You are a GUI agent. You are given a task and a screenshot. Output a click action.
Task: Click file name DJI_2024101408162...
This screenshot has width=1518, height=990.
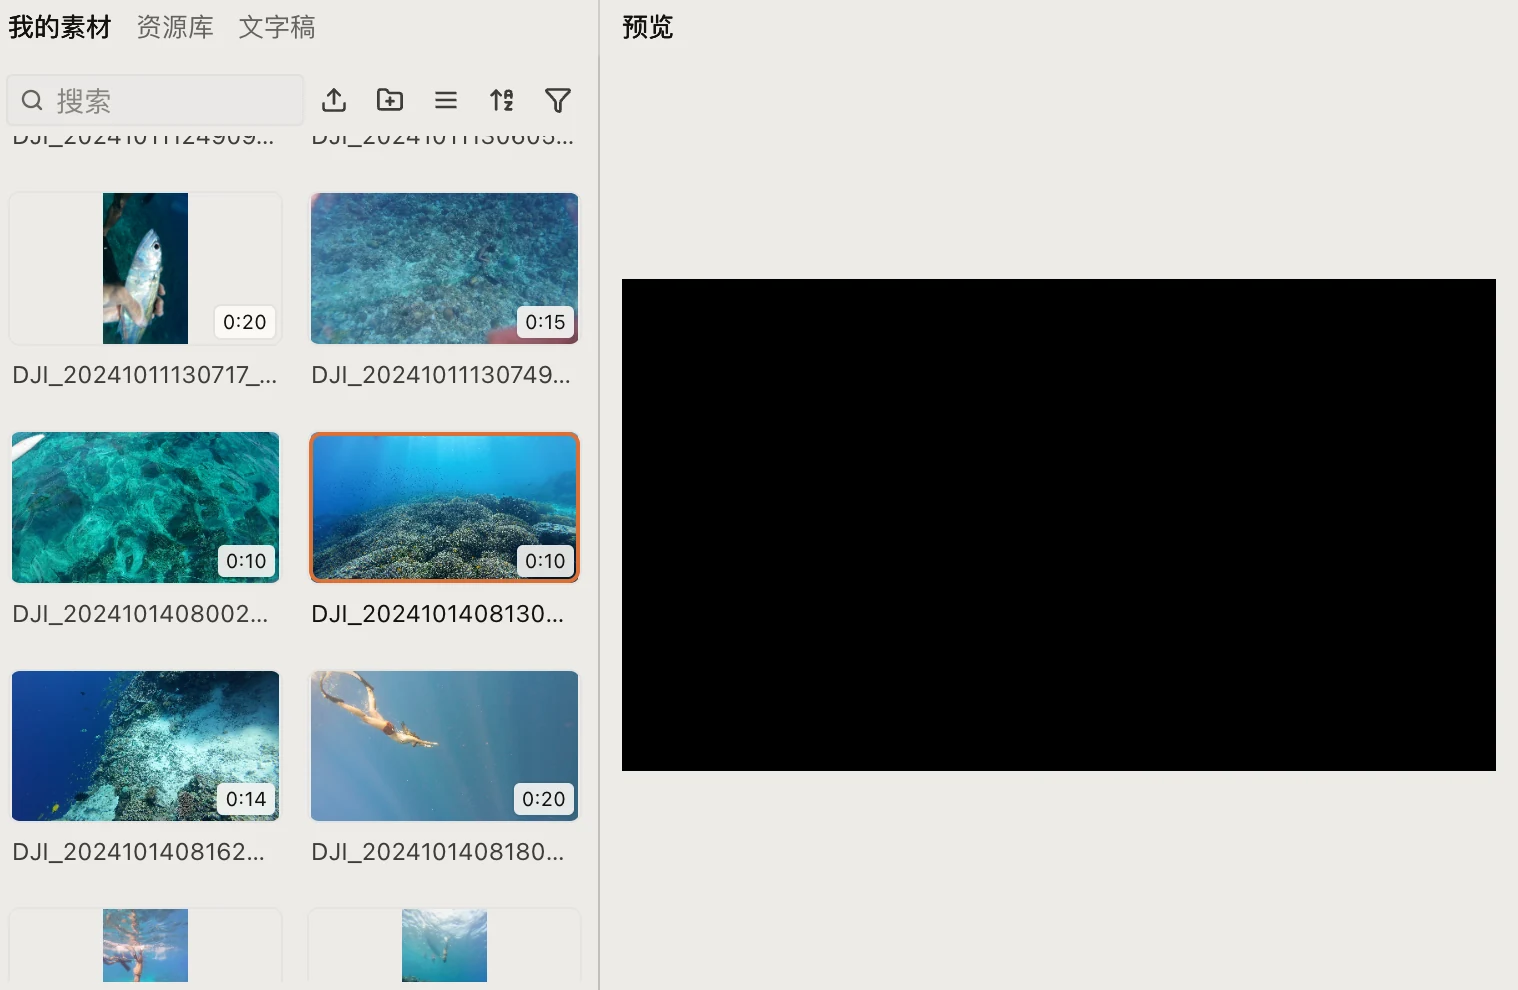point(139,852)
